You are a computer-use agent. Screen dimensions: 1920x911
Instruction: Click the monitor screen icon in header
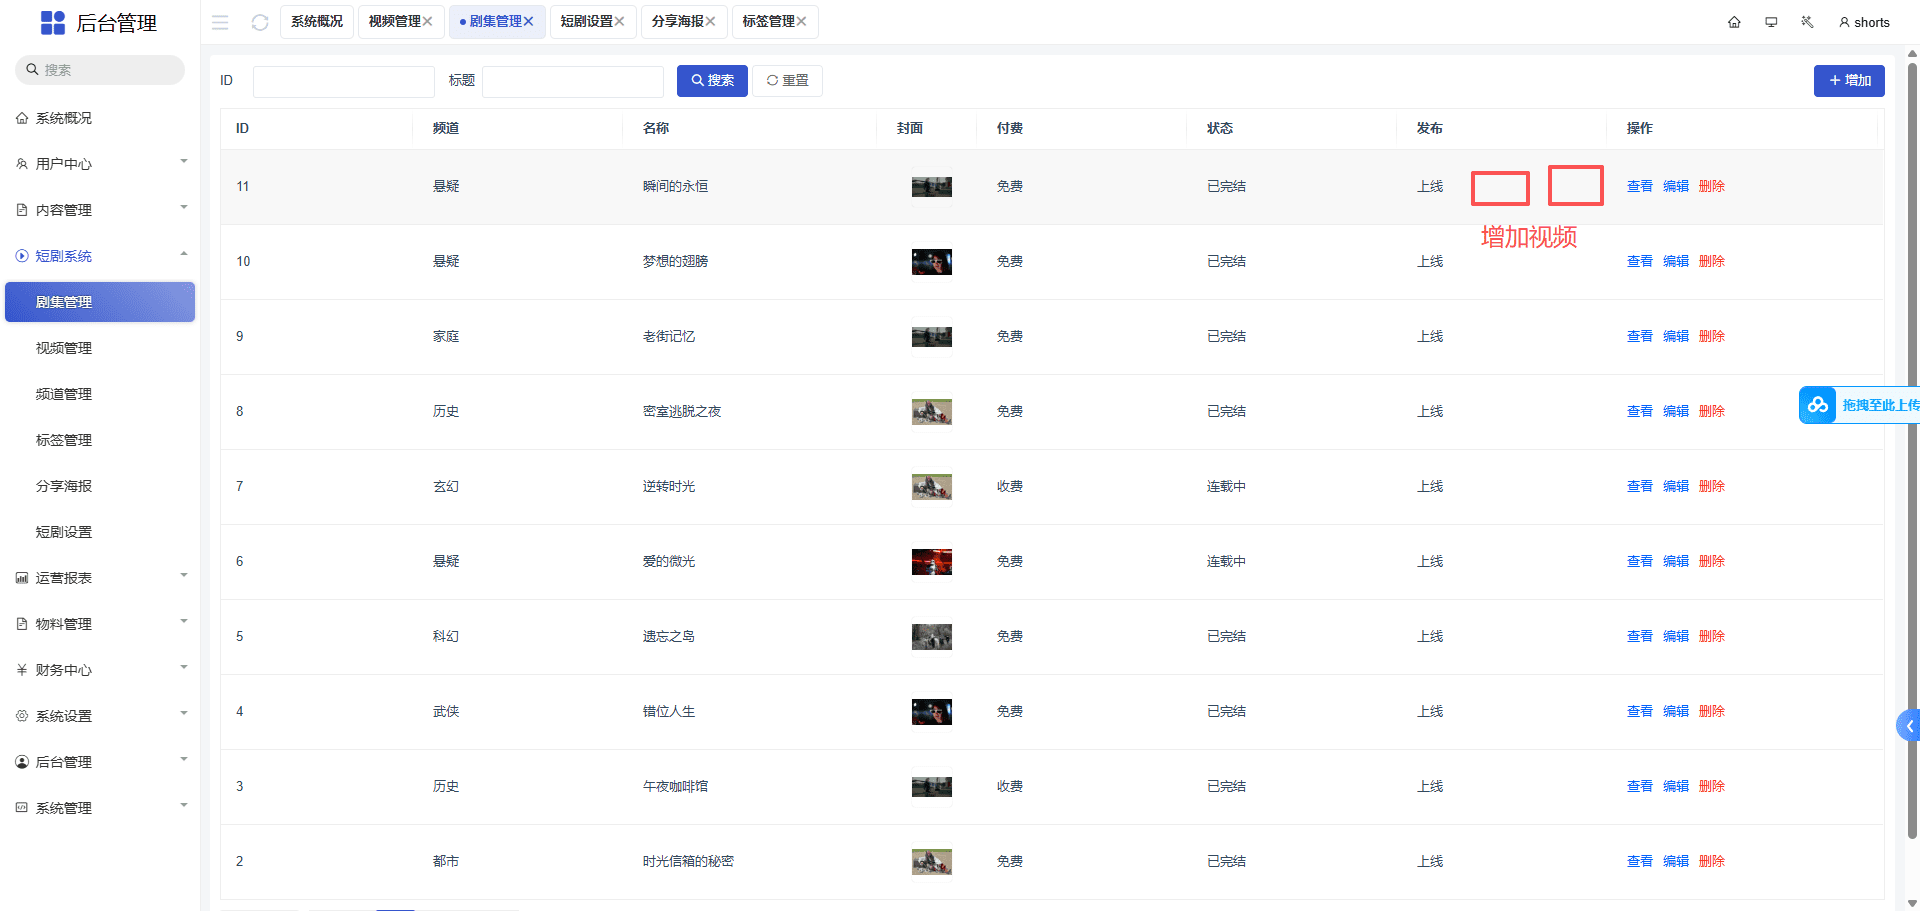tap(1771, 22)
